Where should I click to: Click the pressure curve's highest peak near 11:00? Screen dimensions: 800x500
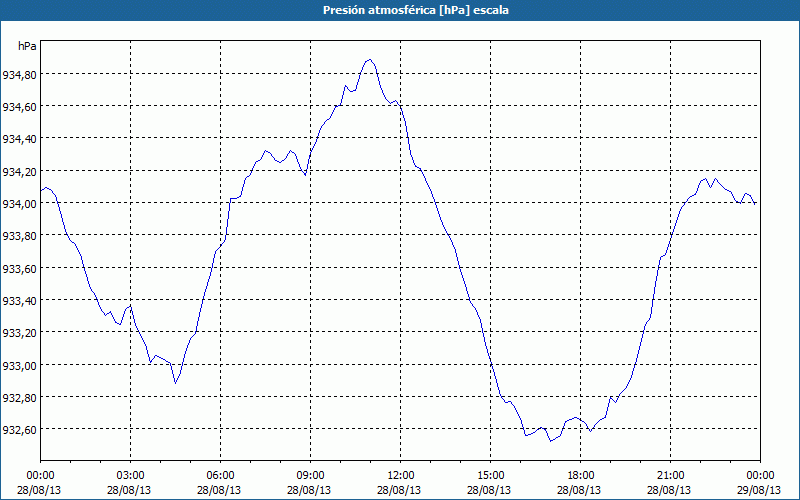pyautogui.click(x=369, y=60)
